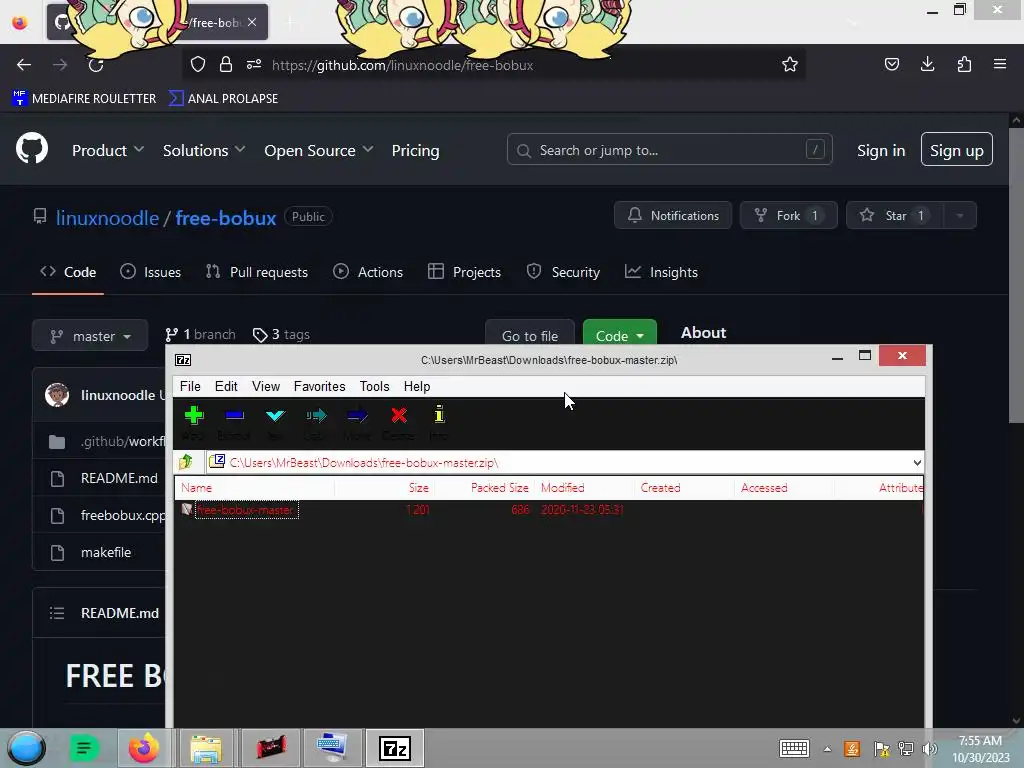Open the 7-Zip Tools menu
1024x768 pixels.
coord(374,387)
